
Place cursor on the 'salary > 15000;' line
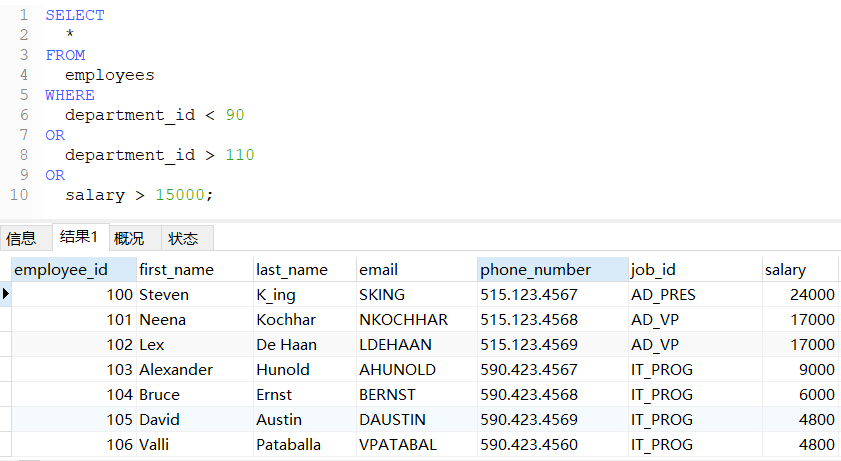(x=139, y=195)
